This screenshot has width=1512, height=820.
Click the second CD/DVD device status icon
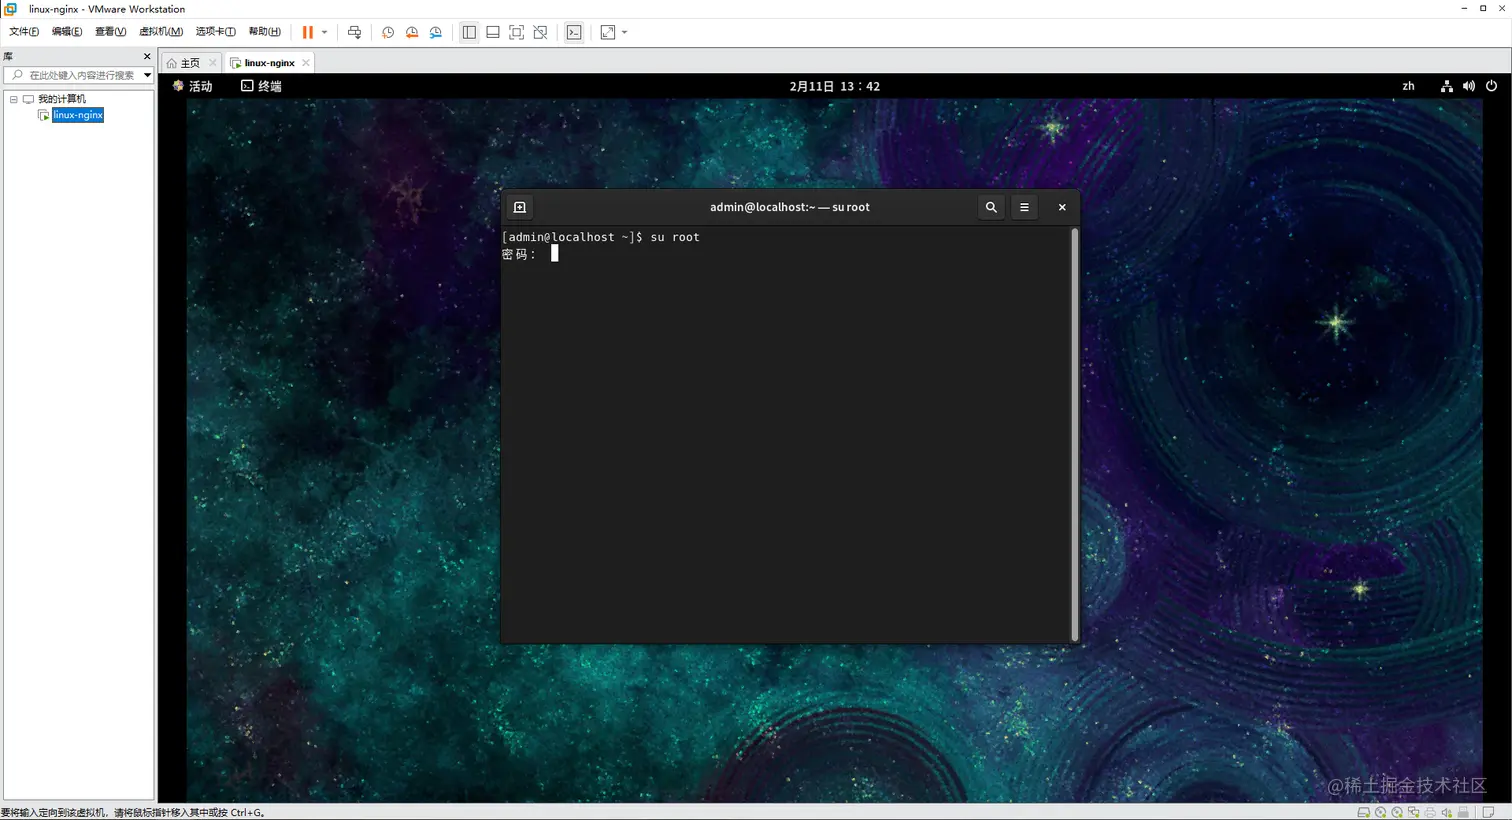tap(1397, 812)
